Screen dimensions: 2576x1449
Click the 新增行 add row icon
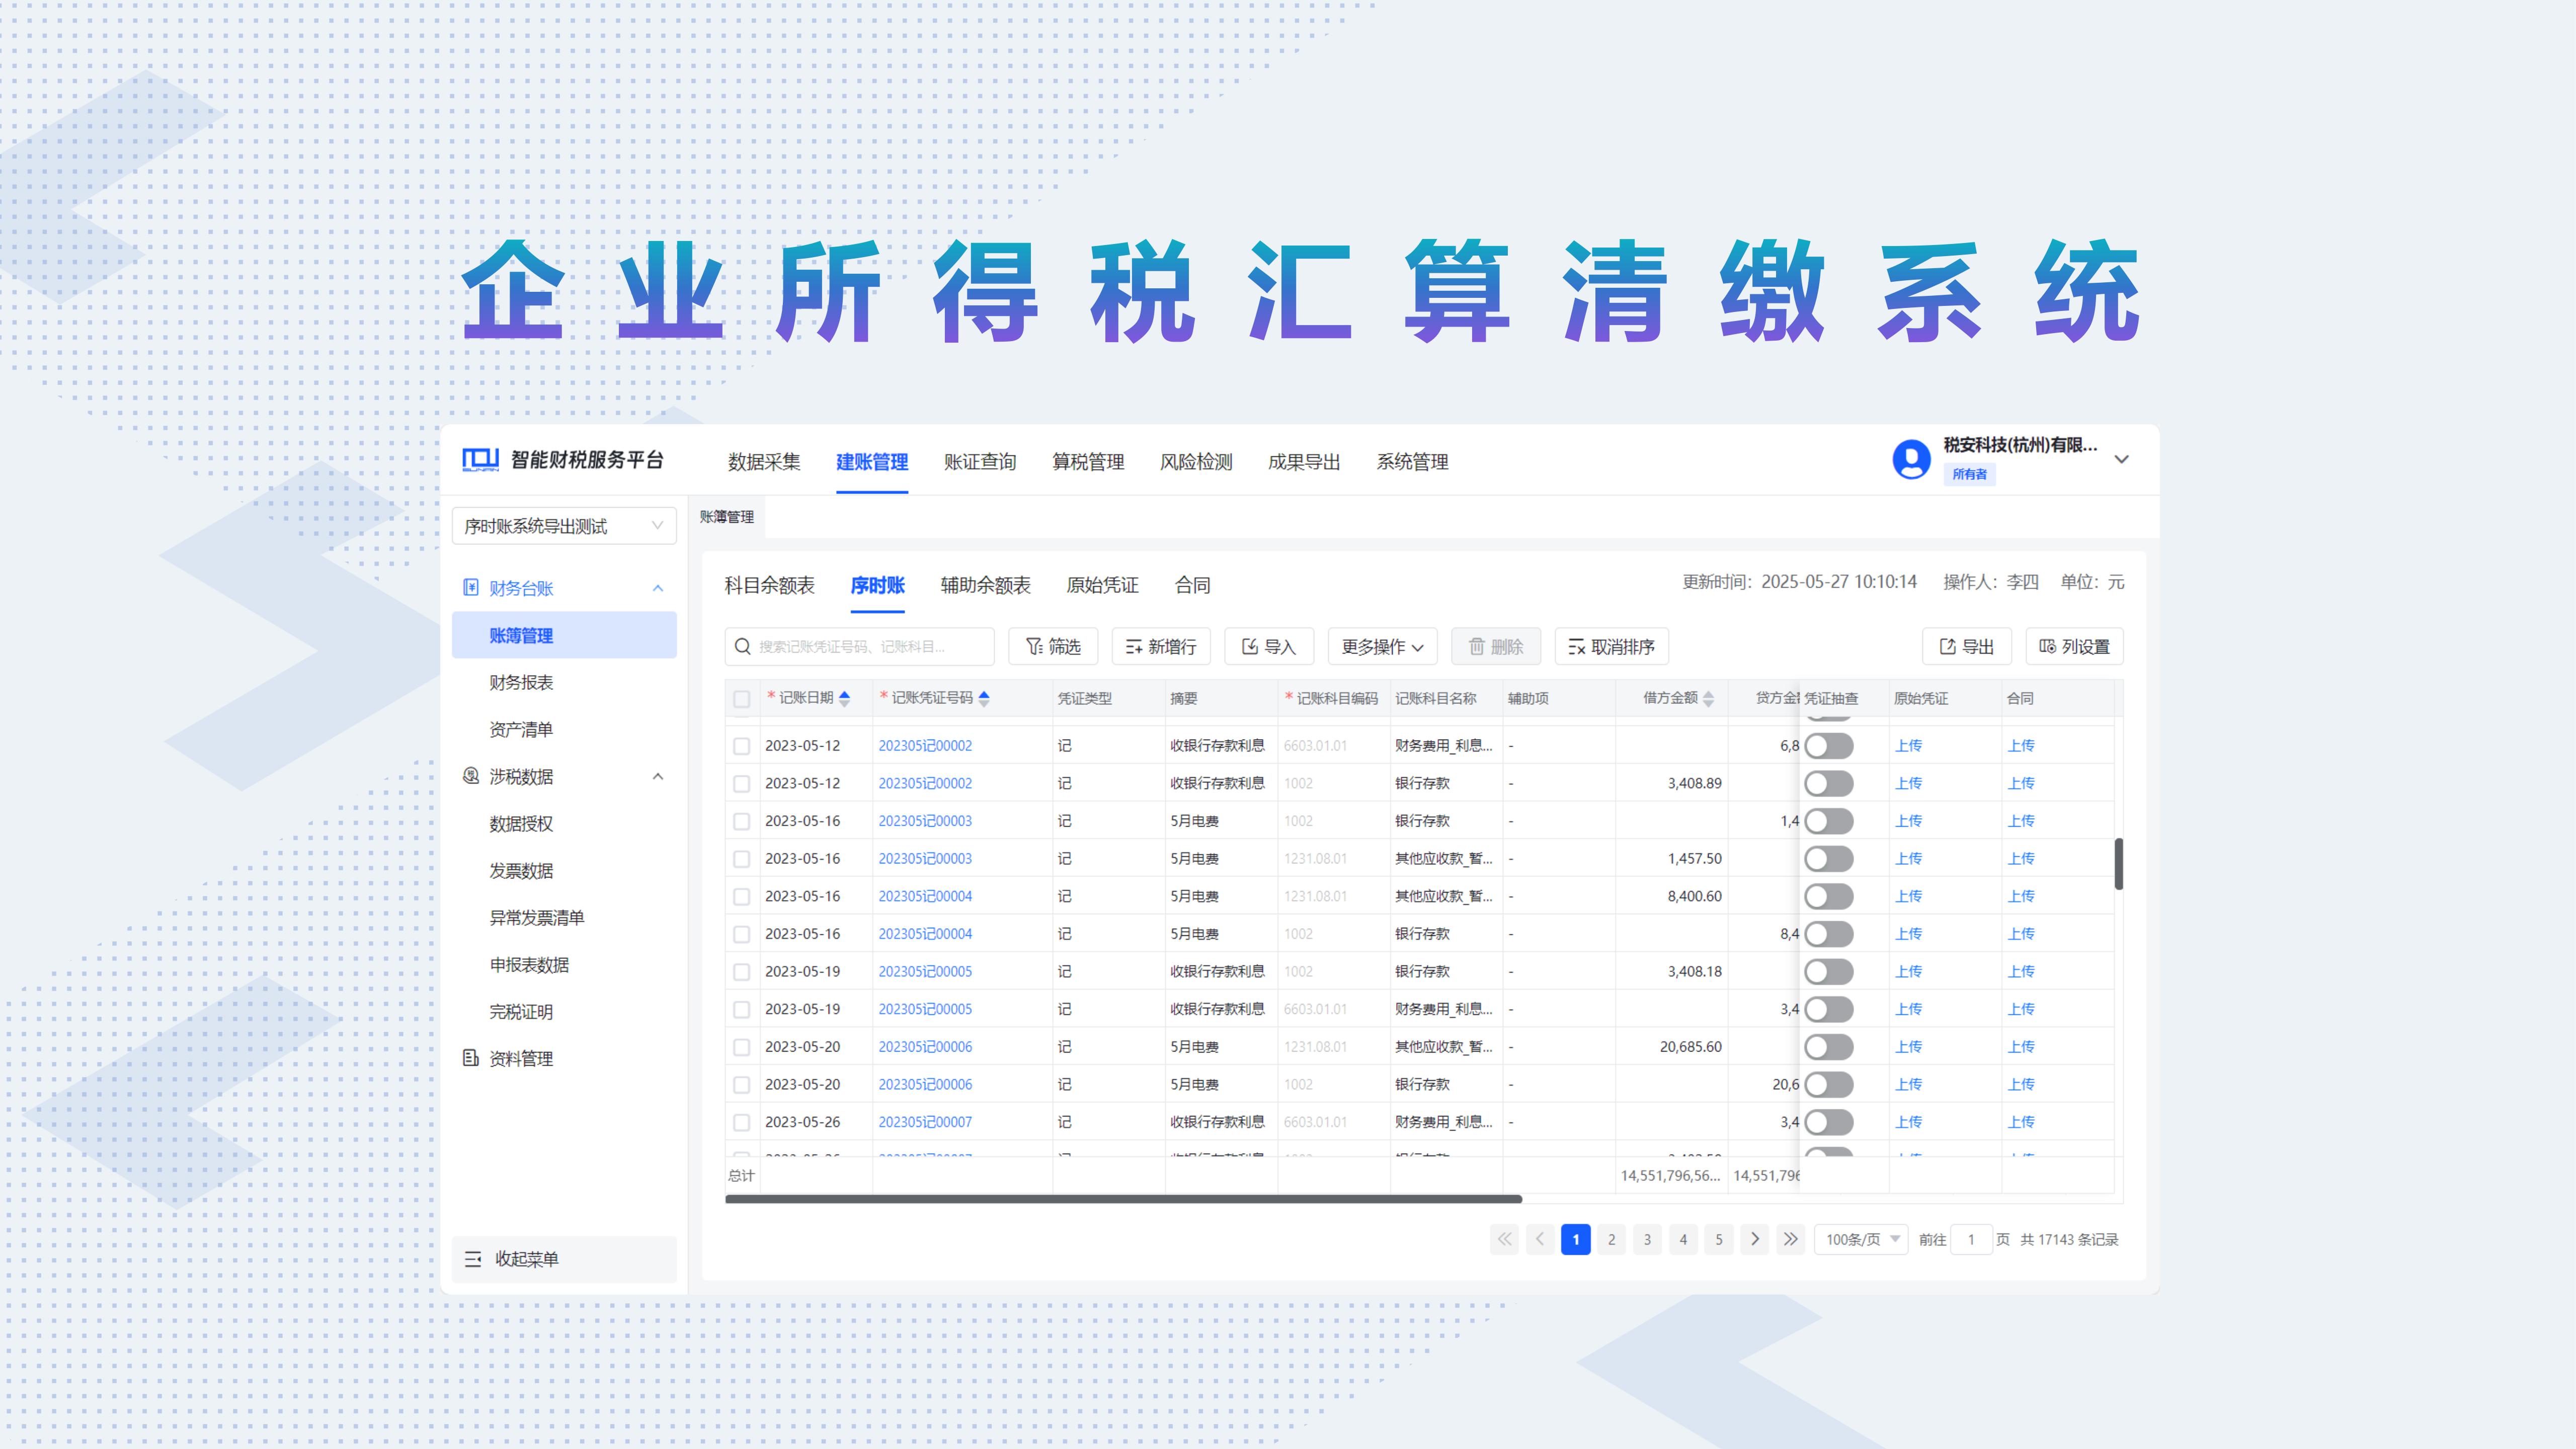coord(1133,647)
